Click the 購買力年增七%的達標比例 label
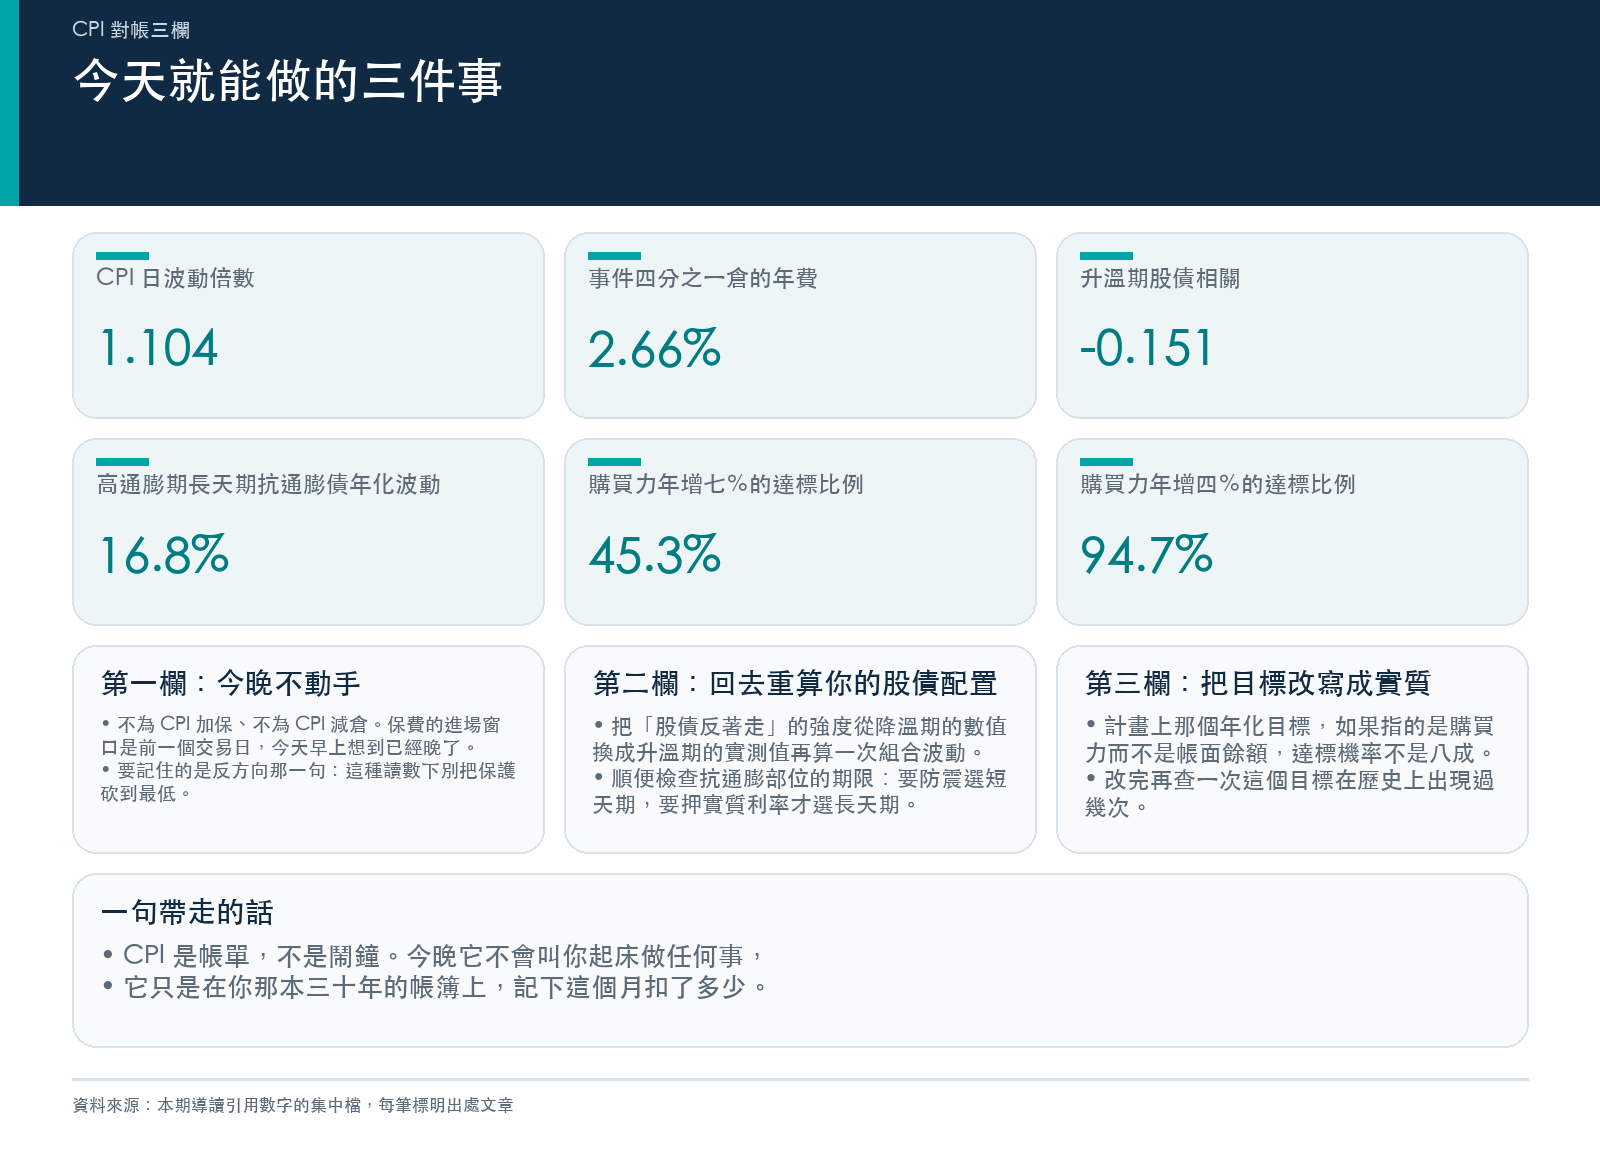Screen dimensions: 1600x1150 pyautogui.click(x=726, y=484)
